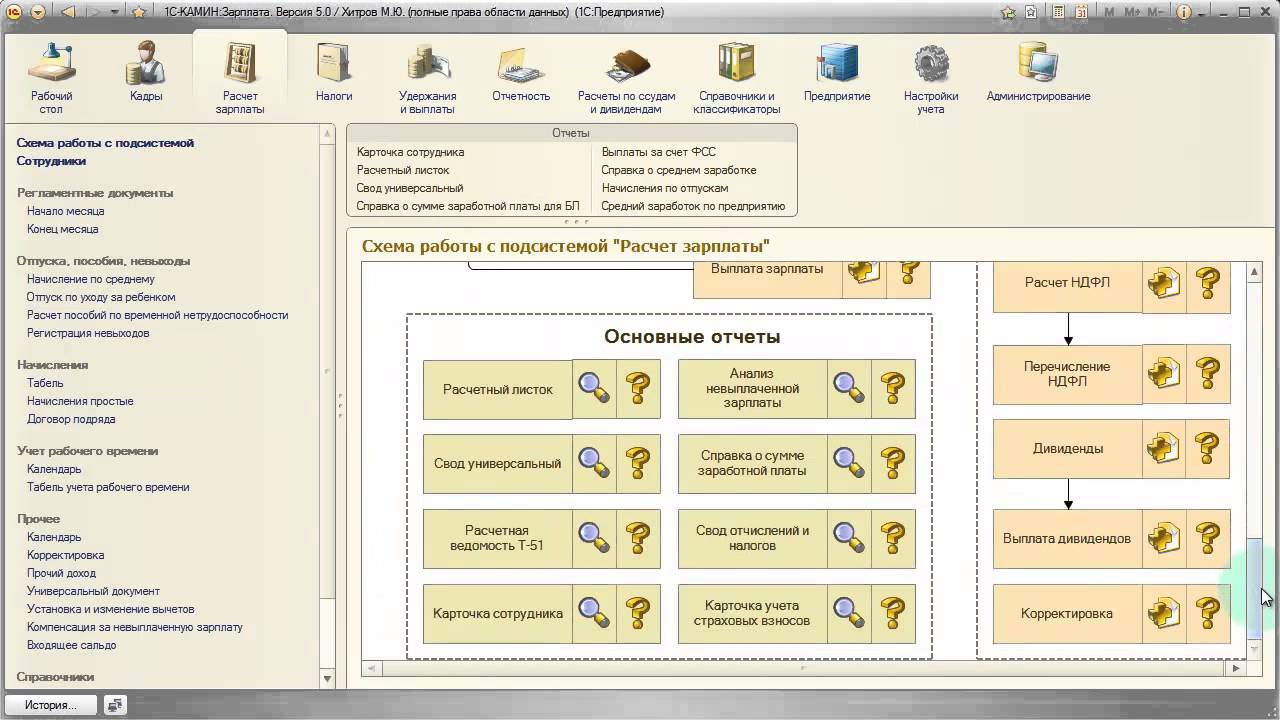Open Карточка сотрудника report magnifier icon

coord(594,614)
